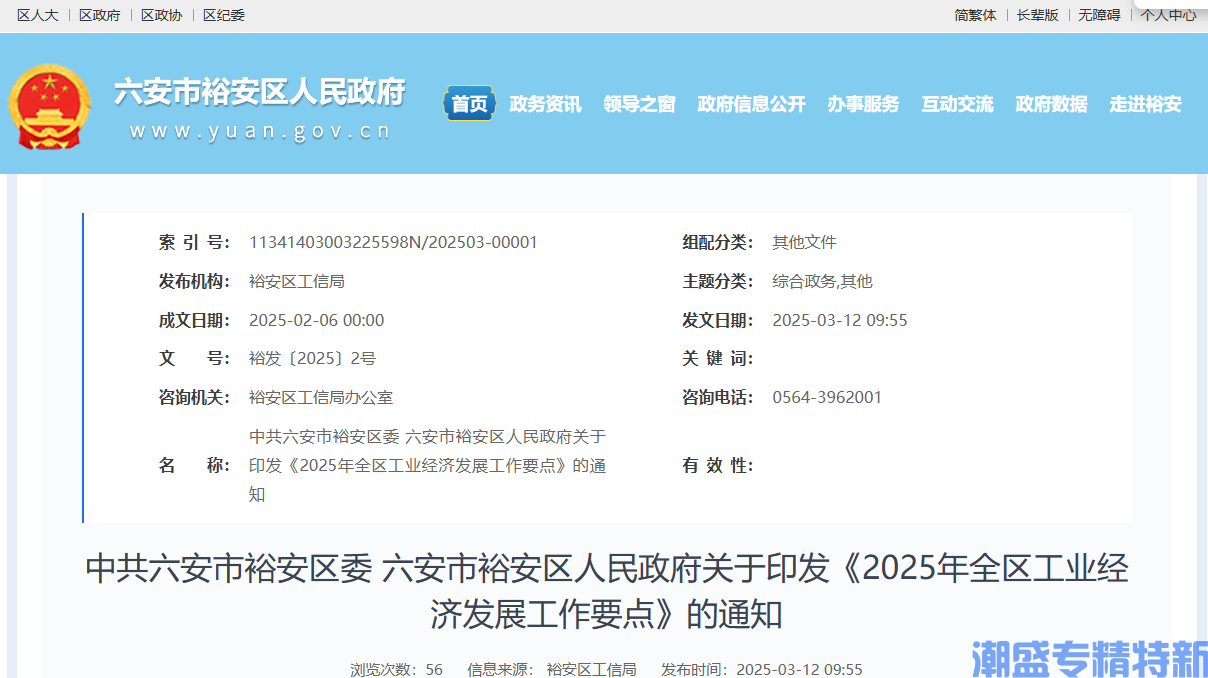Click the 裕安区工信局 information source text
This screenshot has height=678, width=1208.
591,669
